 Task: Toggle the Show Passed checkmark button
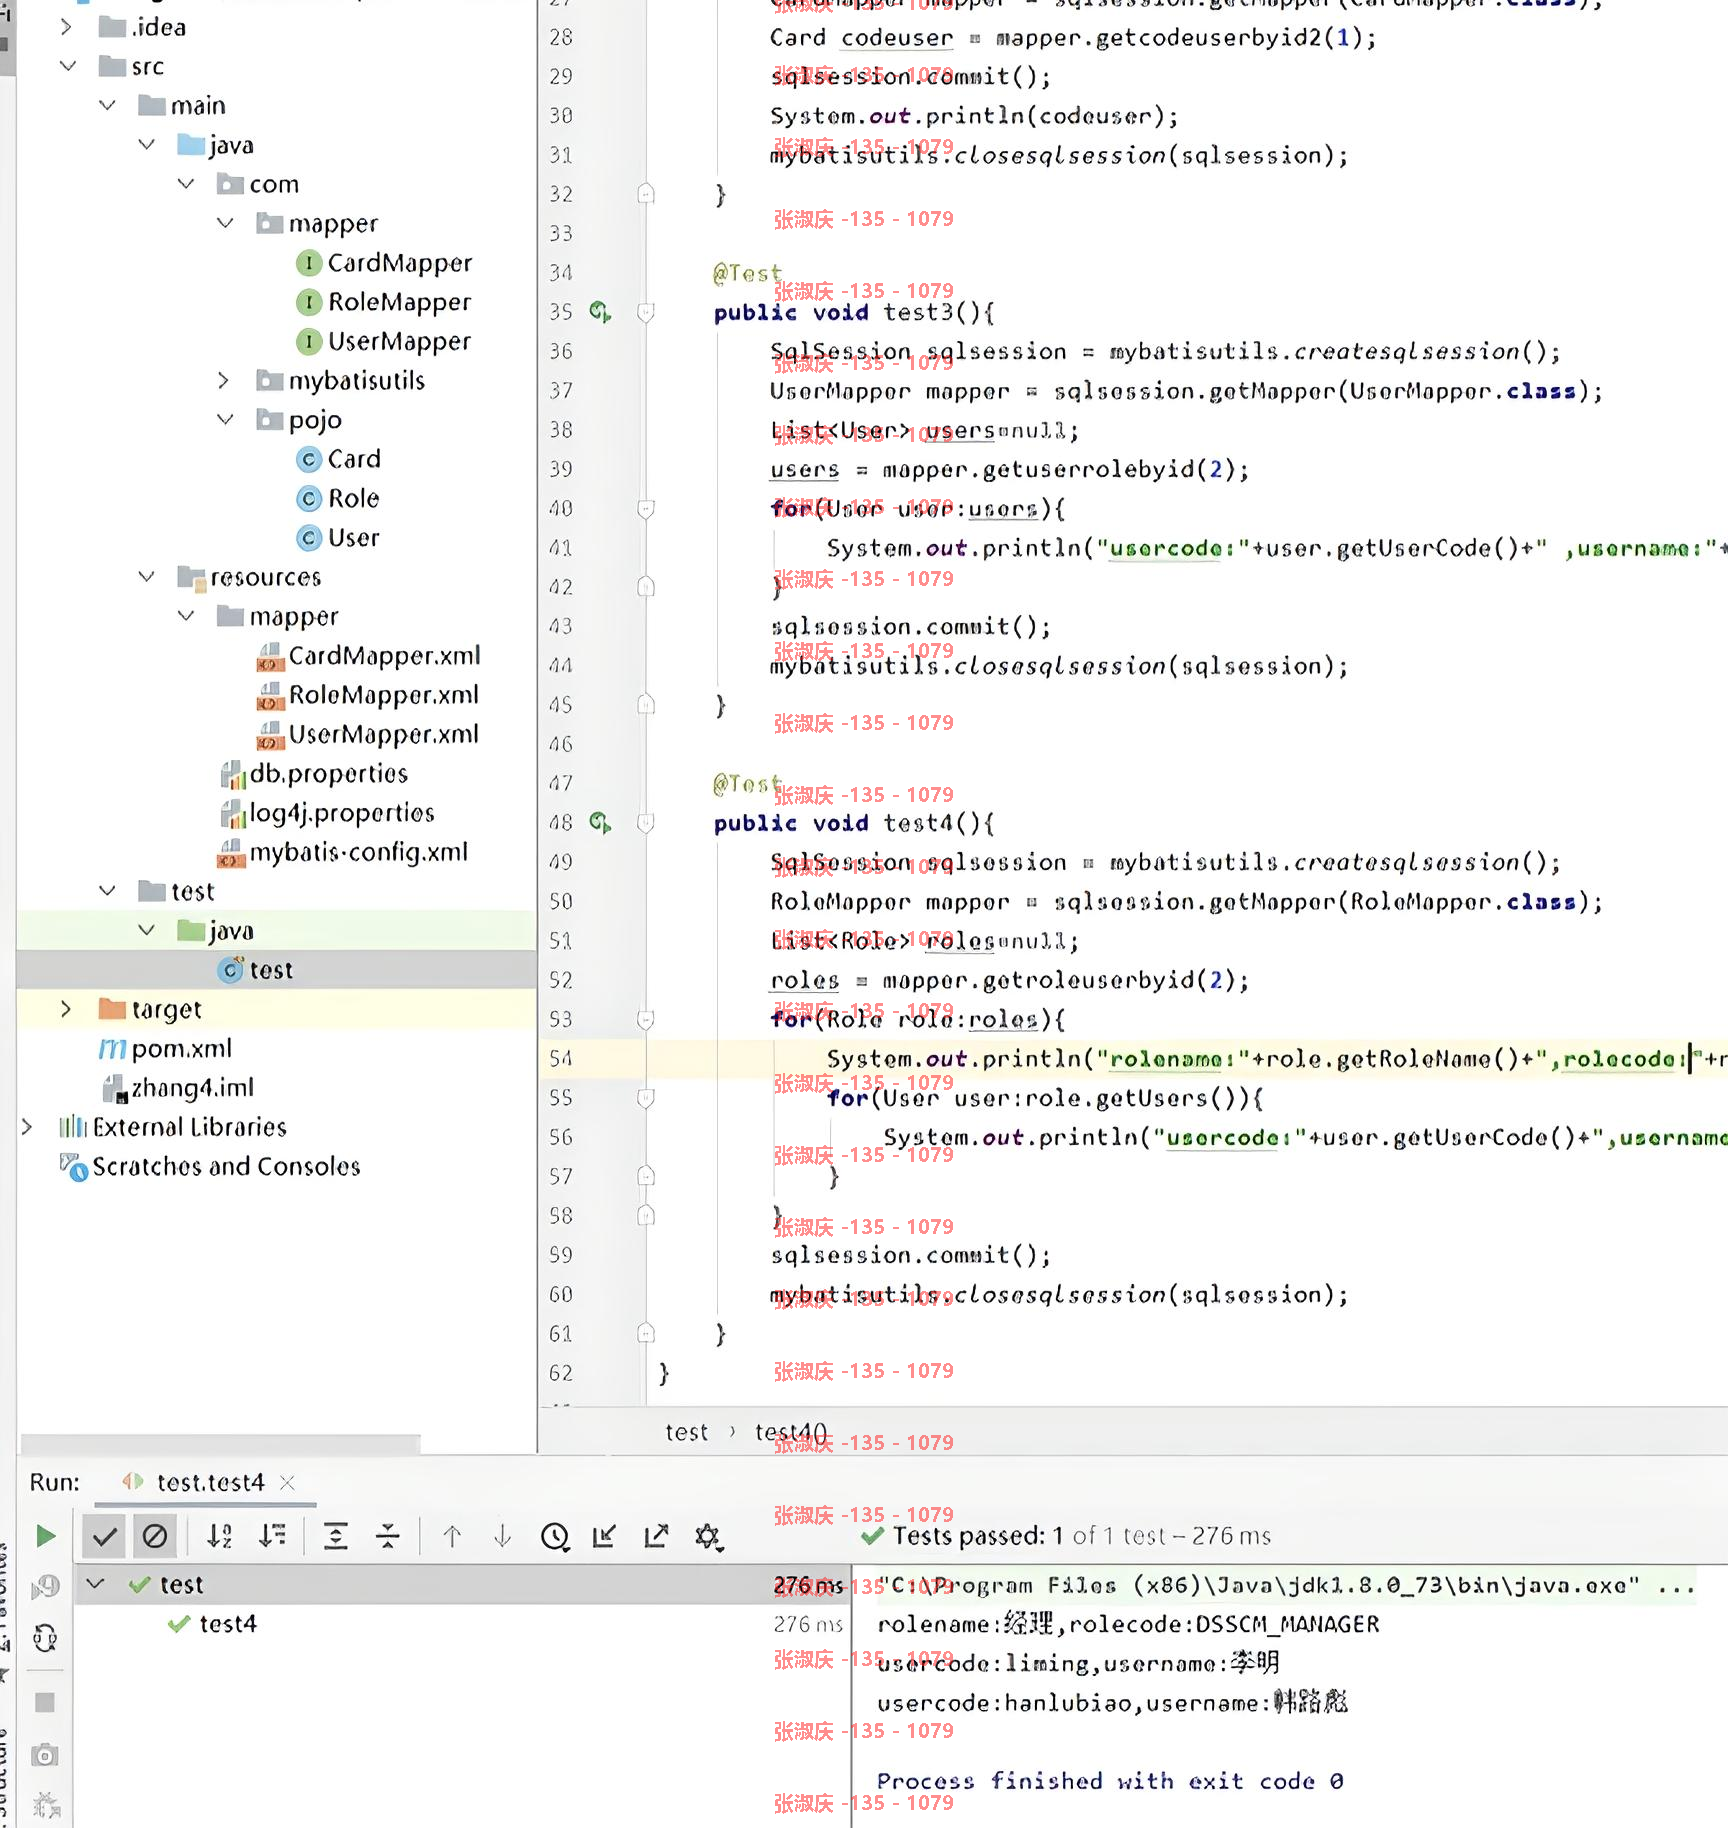pyautogui.click(x=104, y=1536)
